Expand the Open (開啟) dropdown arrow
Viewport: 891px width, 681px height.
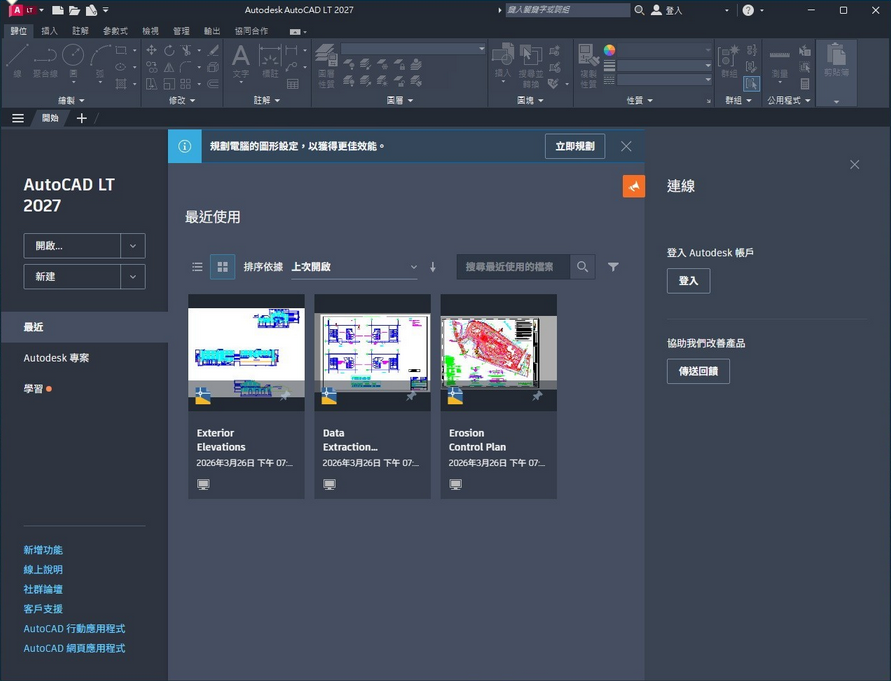tap(133, 246)
